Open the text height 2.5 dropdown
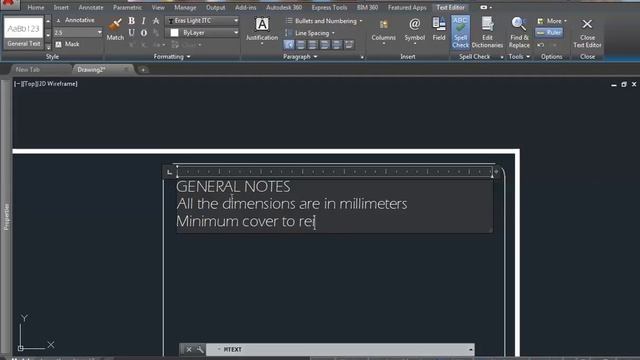 (99, 32)
